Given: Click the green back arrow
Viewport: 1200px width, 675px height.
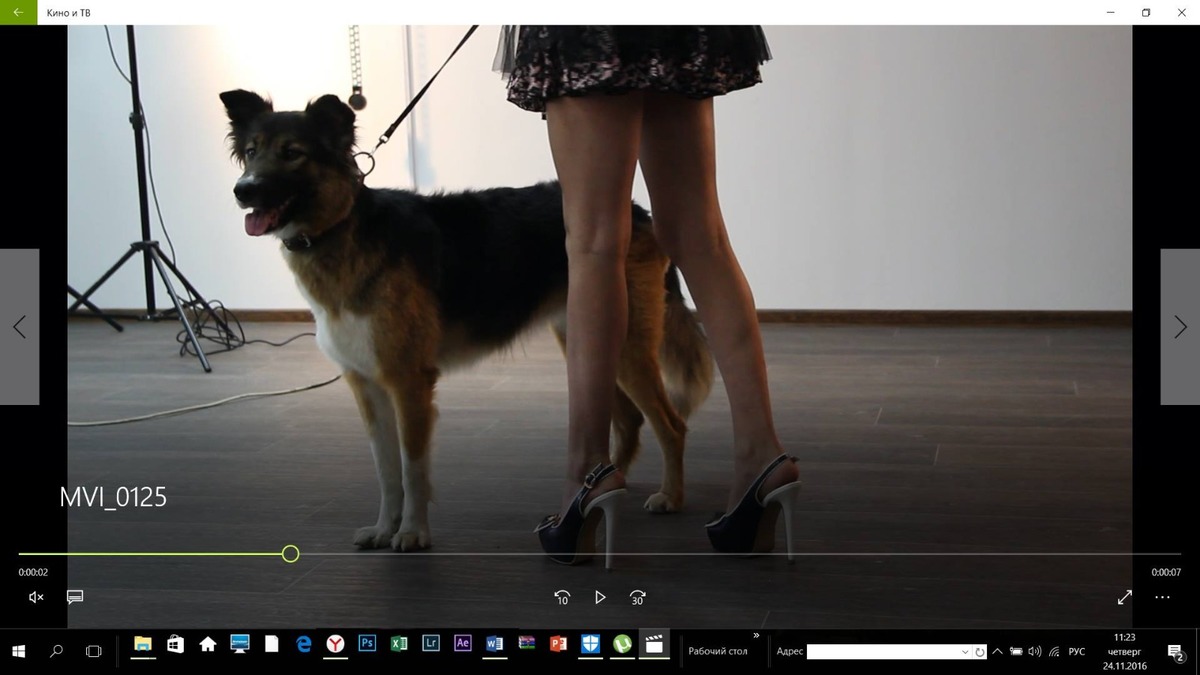Looking at the screenshot, I should 18,12.
